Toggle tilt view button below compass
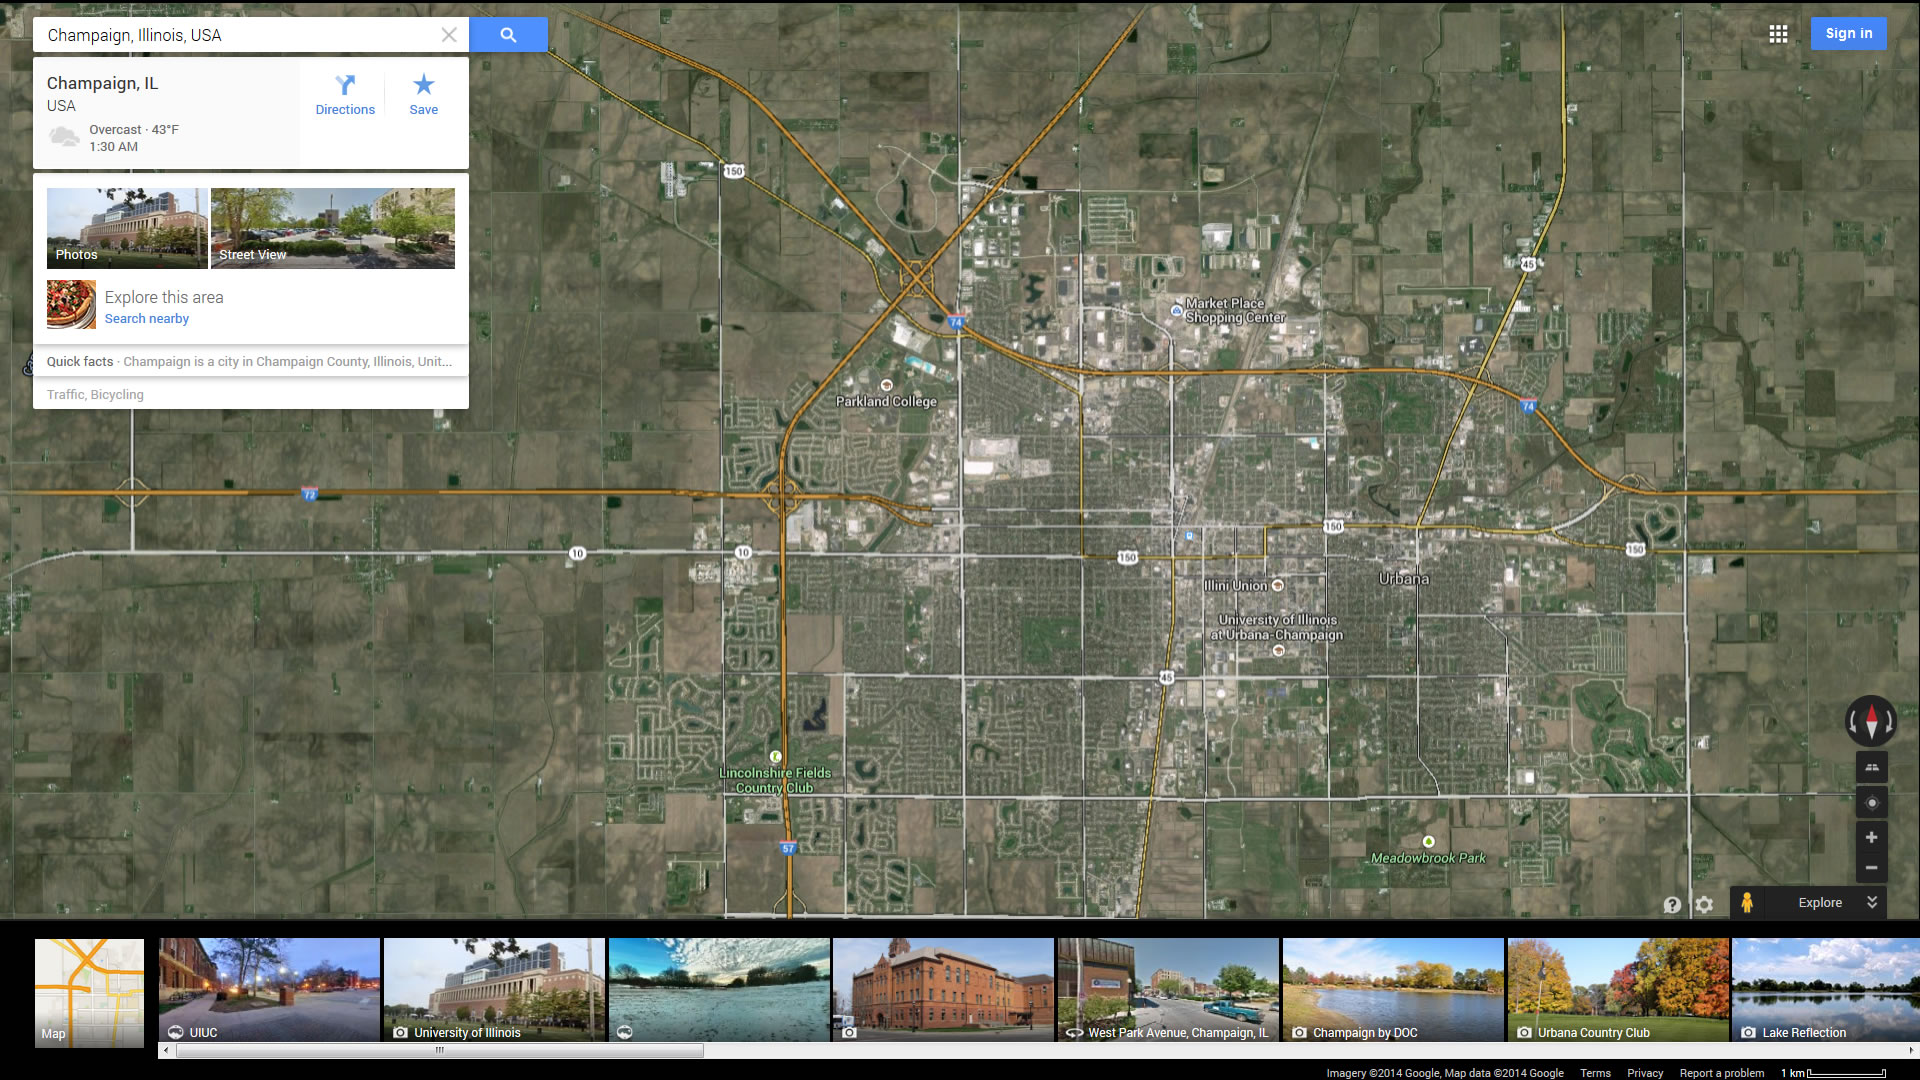 (1871, 768)
